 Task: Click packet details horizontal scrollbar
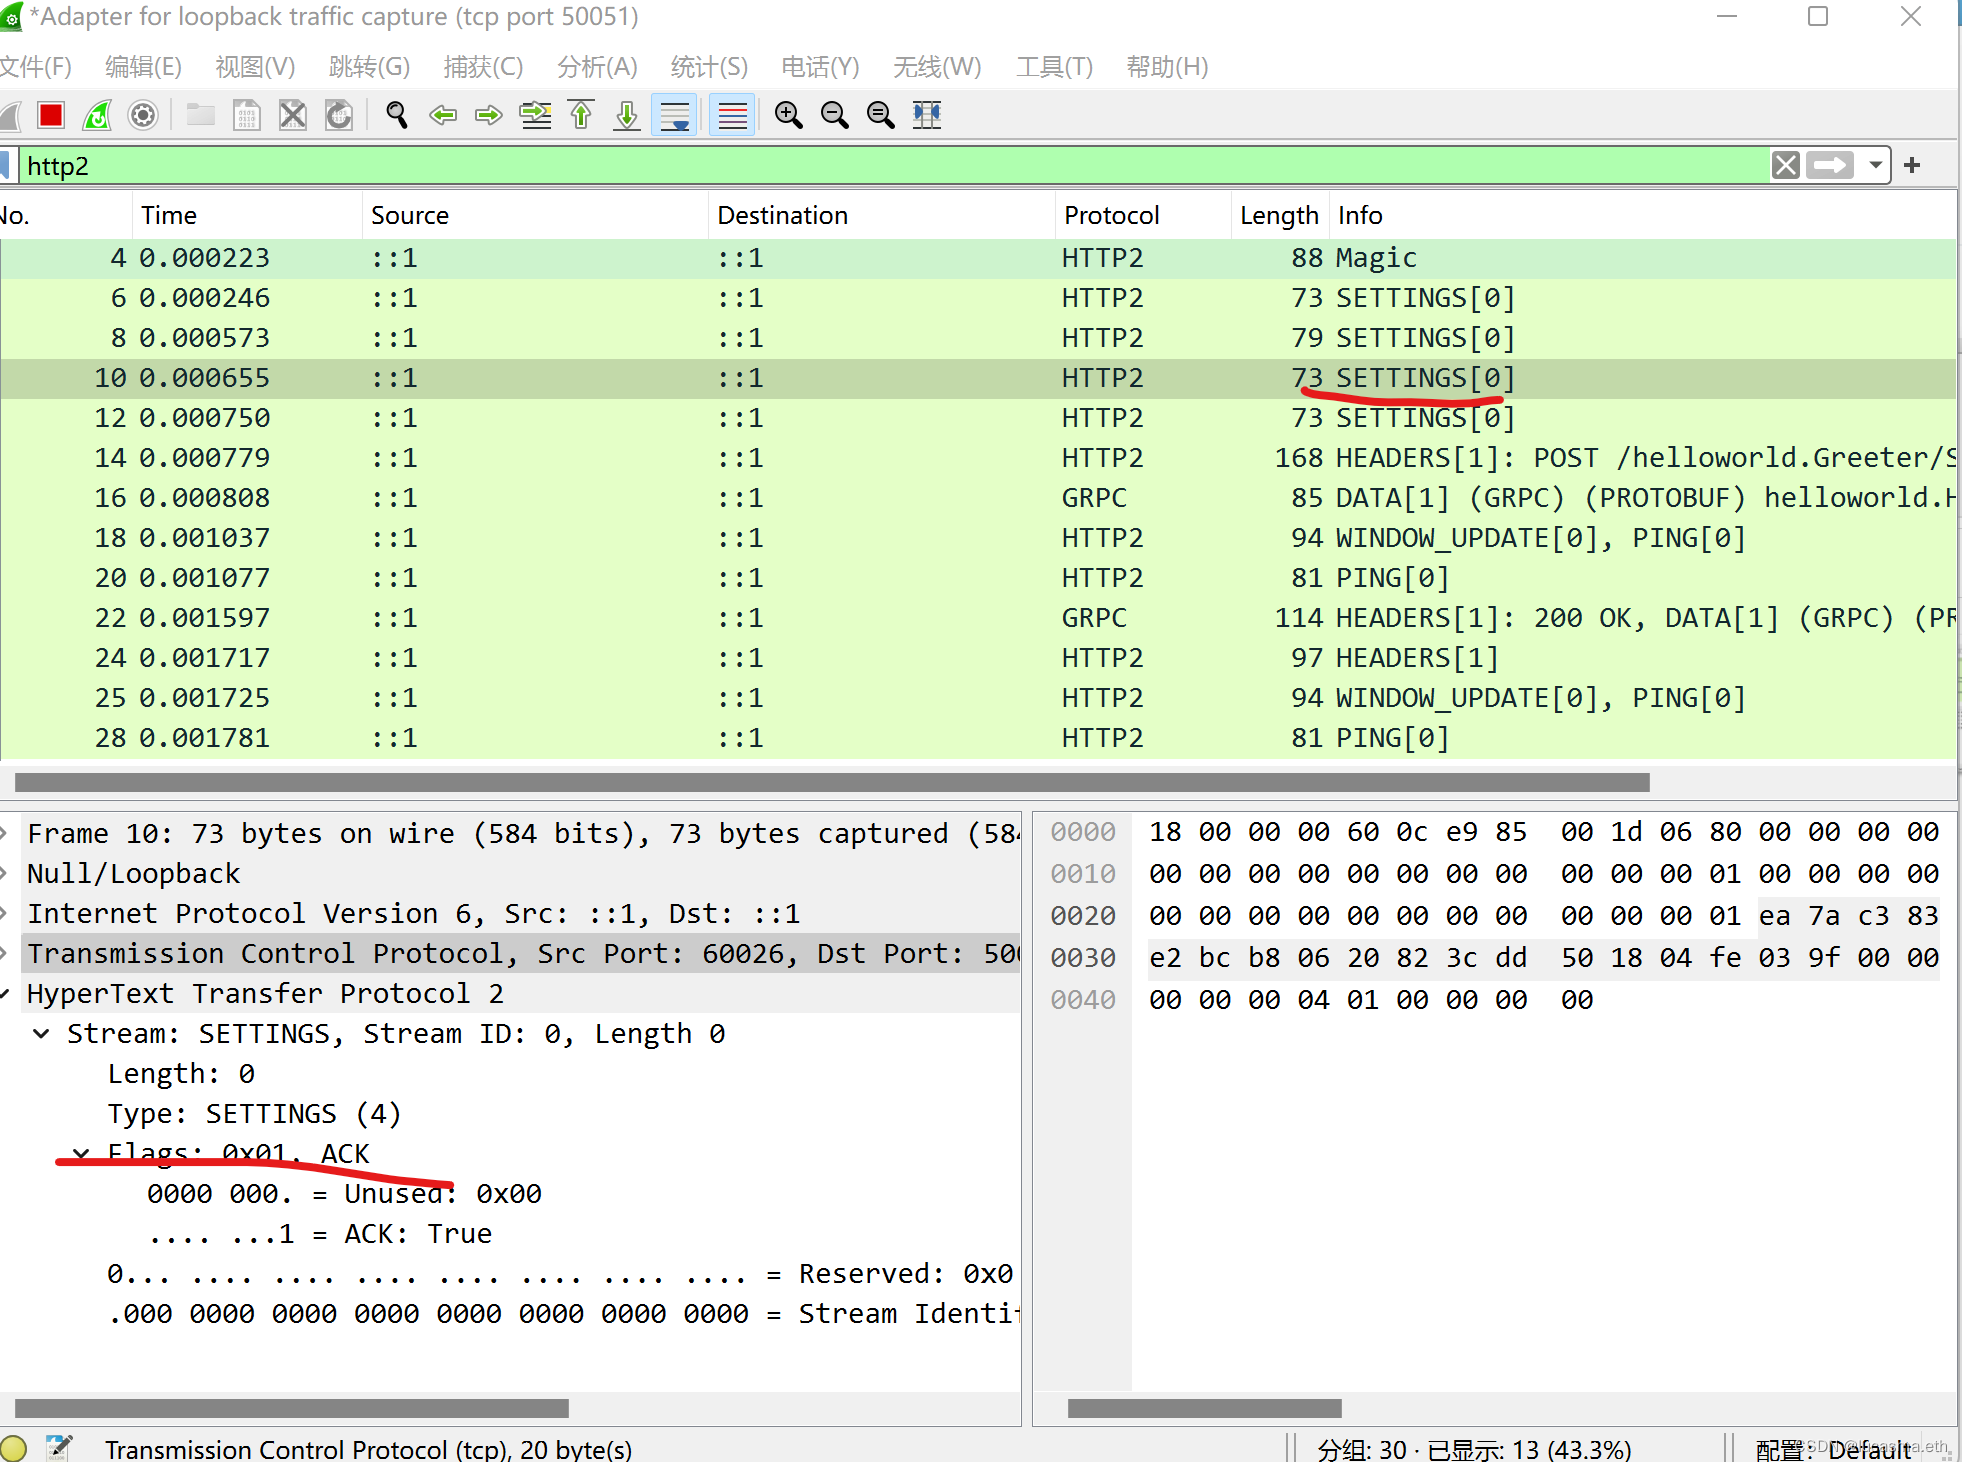[x=292, y=1408]
